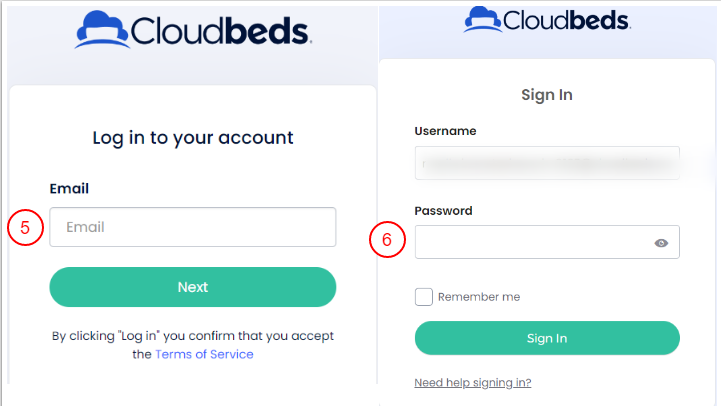Click the Email label above the field

[x=69, y=189]
